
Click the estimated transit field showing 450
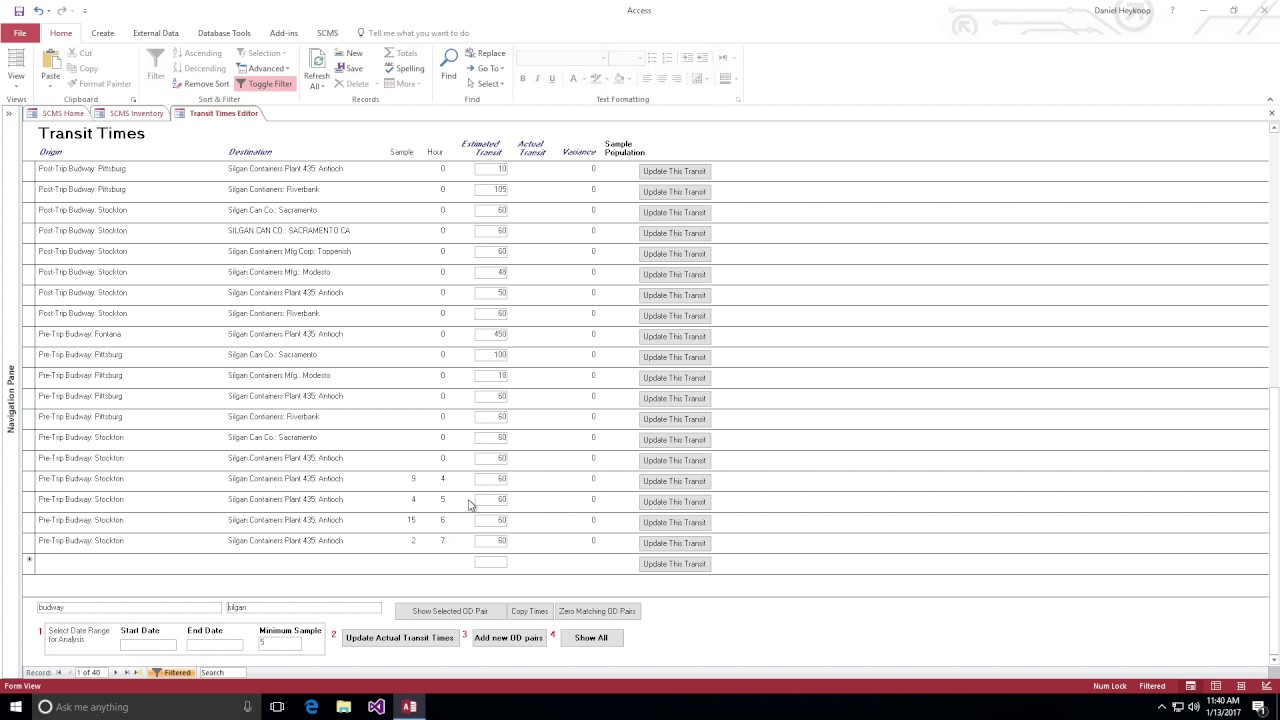pos(491,334)
